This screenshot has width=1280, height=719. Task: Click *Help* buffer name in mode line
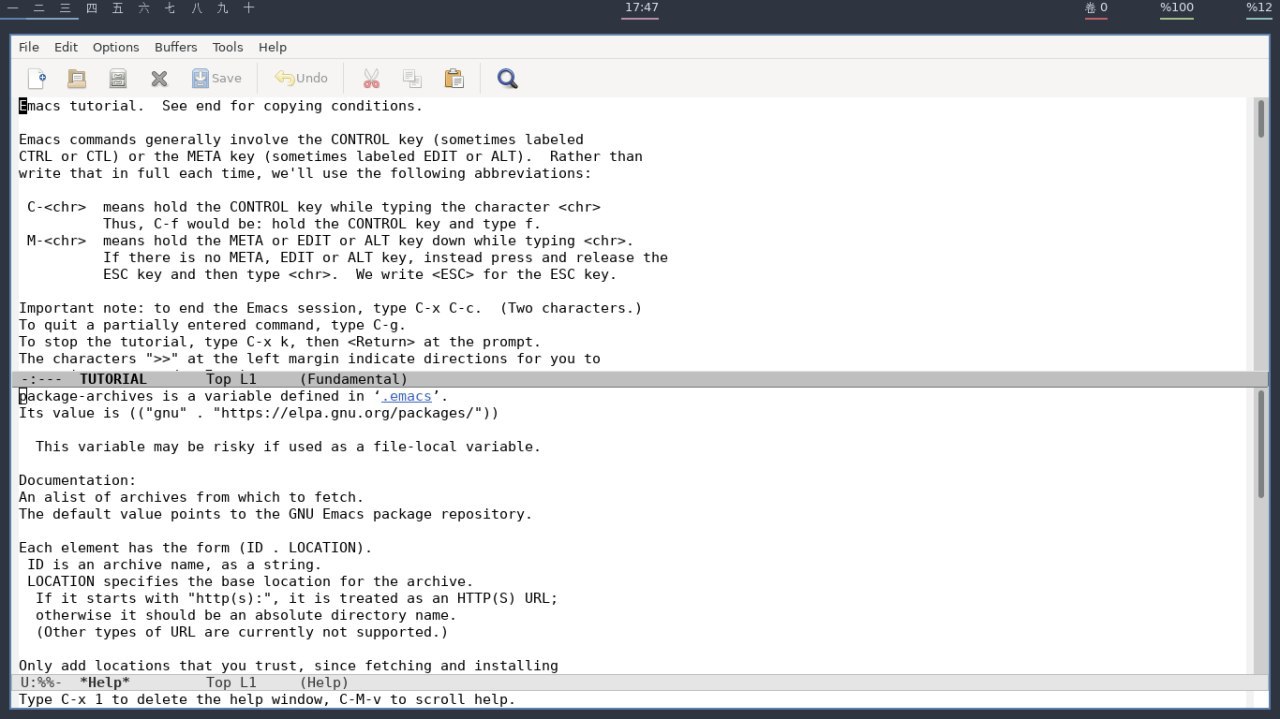105,682
